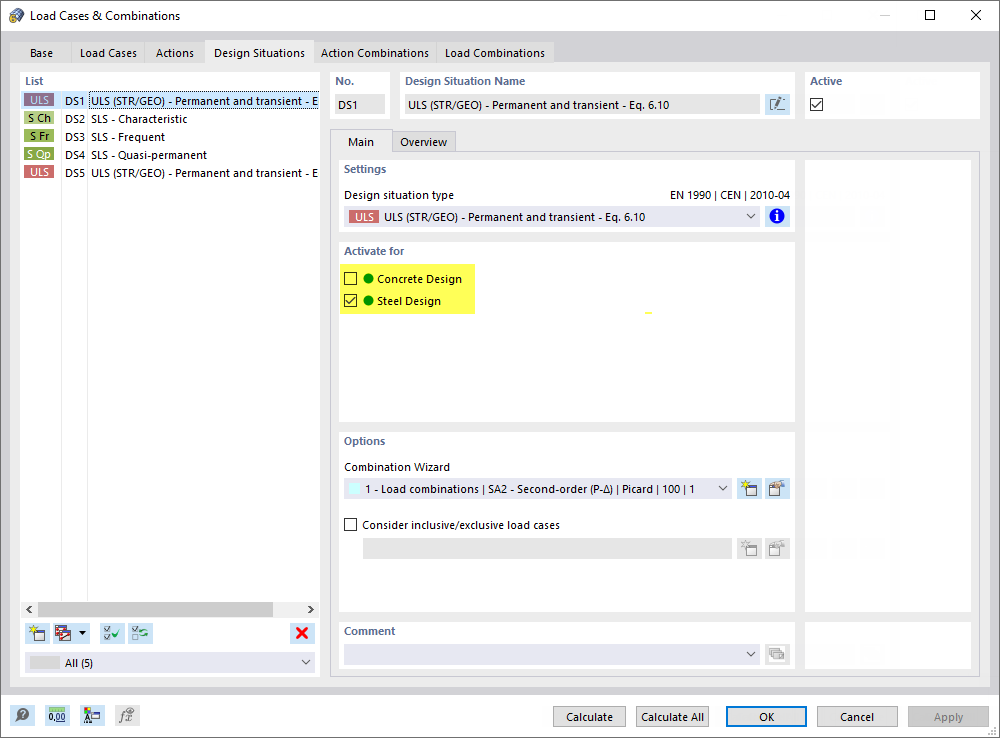Image resolution: width=1000 pixels, height=738 pixels.
Task: Open the comment library icon
Action: [777, 654]
